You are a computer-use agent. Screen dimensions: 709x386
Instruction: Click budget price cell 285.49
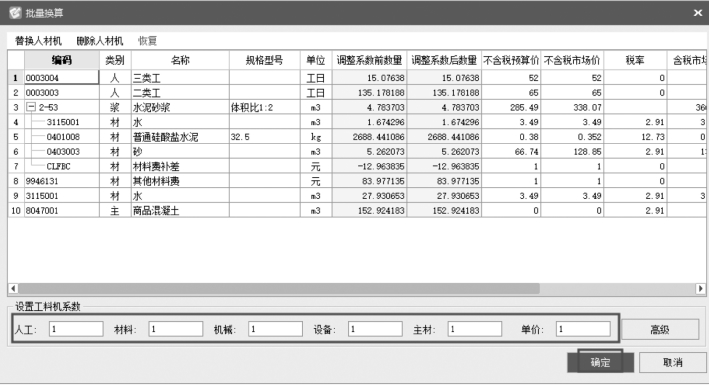(511, 107)
